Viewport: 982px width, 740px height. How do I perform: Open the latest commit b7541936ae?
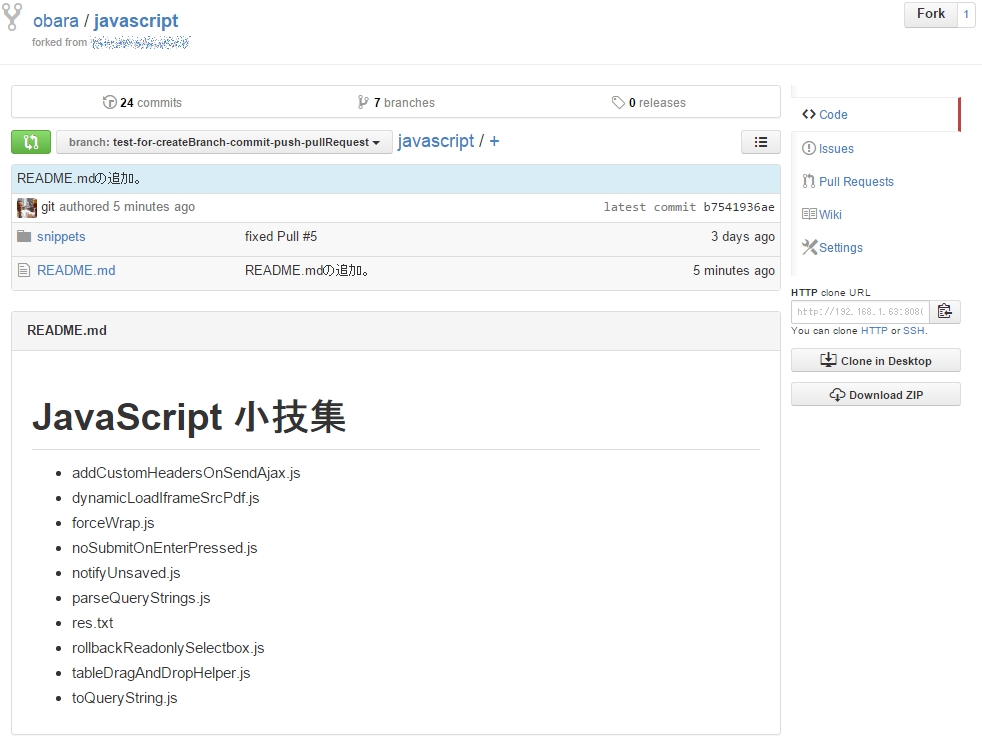739,207
